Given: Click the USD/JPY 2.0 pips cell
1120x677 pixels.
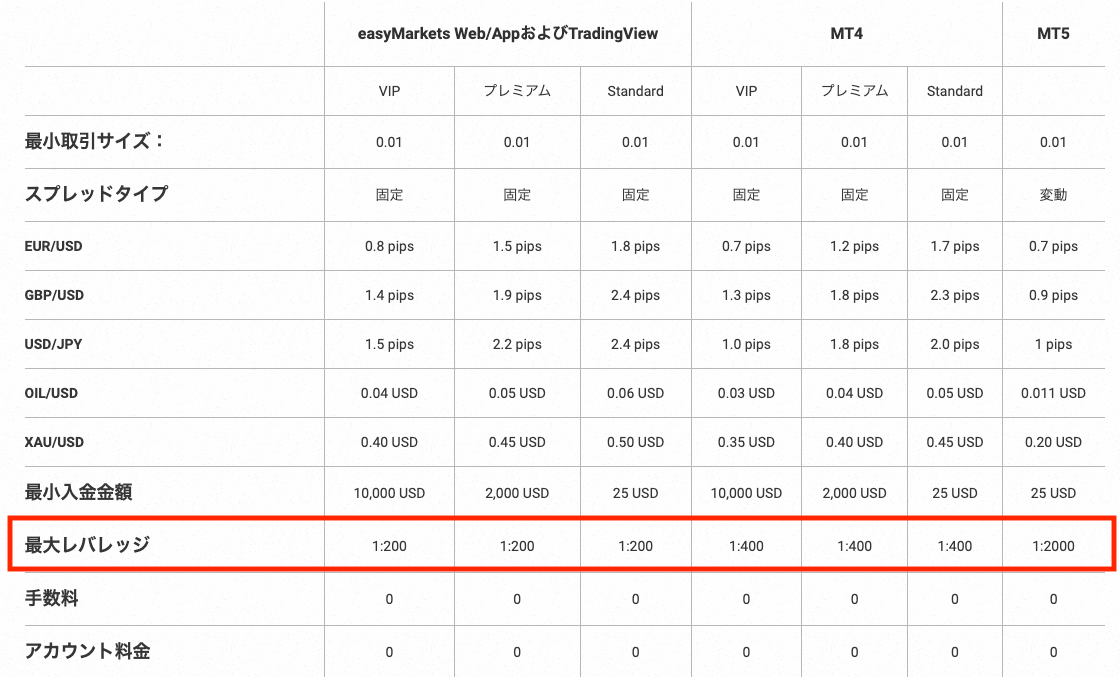Looking at the screenshot, I should pyautogui.click(x=954, y=344).
